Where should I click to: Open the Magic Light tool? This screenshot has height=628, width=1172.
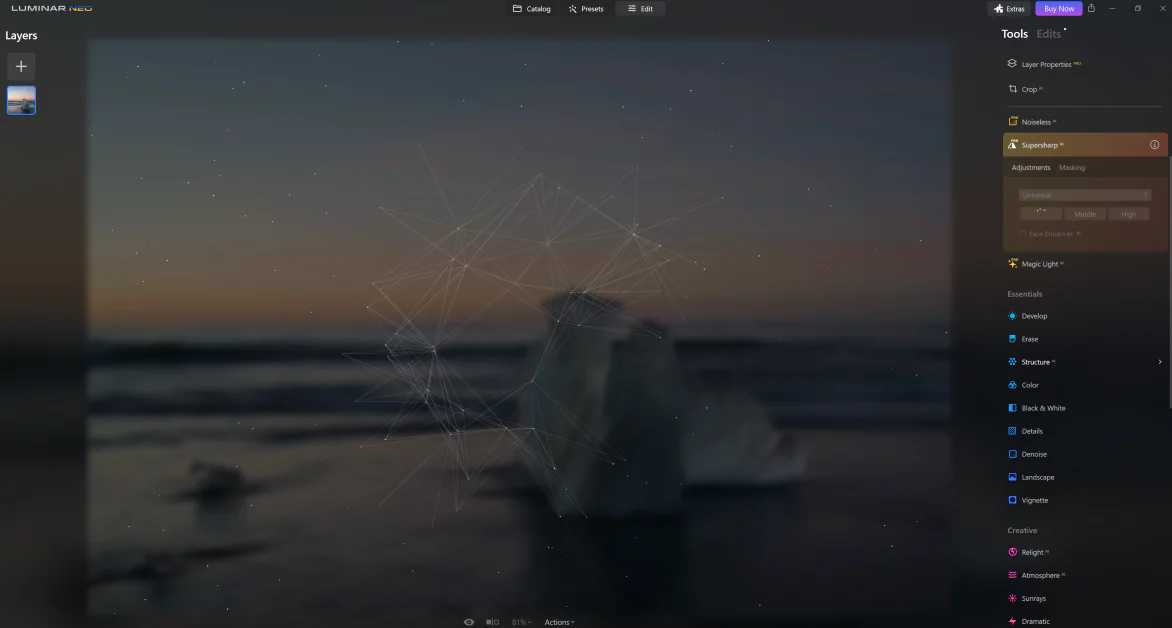pos(1039,264)
